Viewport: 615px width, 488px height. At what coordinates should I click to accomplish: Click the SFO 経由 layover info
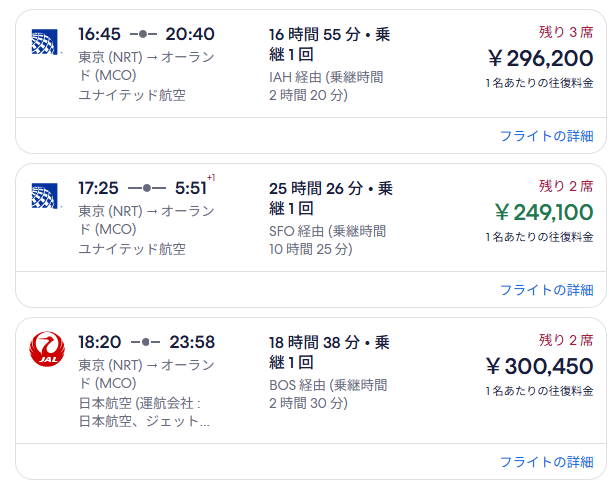point(328,240)
